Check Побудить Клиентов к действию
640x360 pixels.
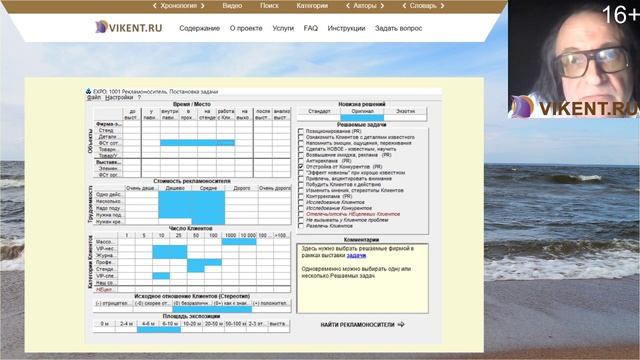pos(301,184)
